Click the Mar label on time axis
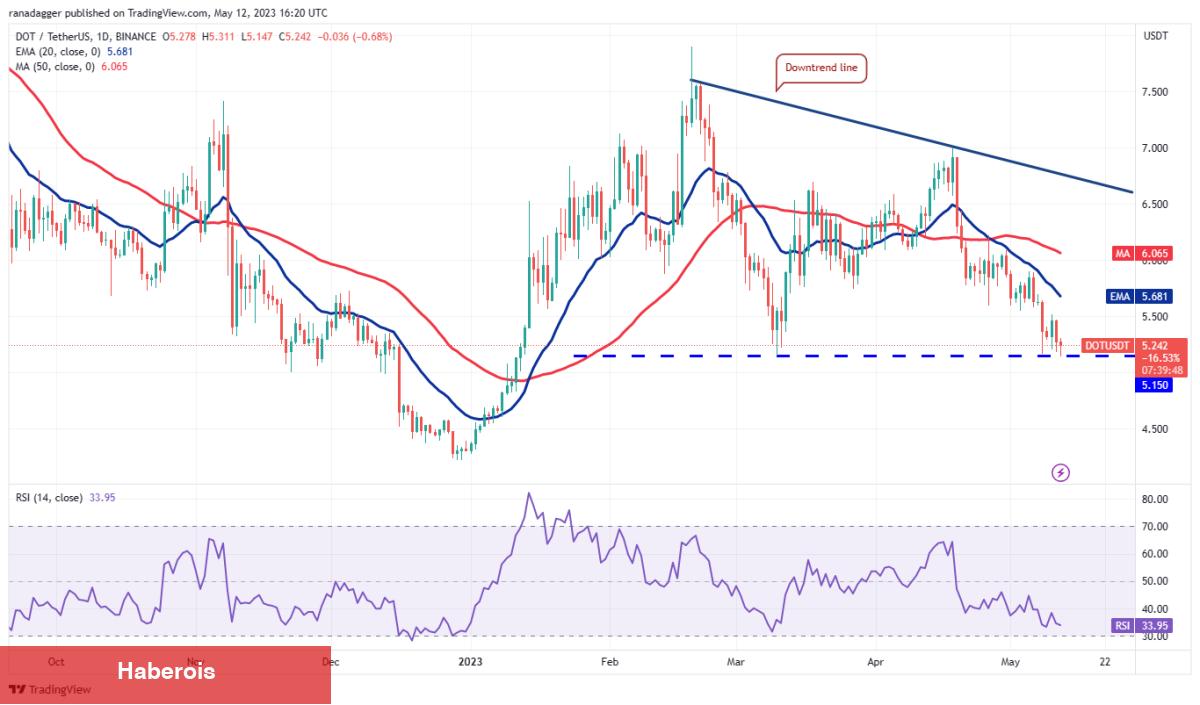 click(737, 662)
